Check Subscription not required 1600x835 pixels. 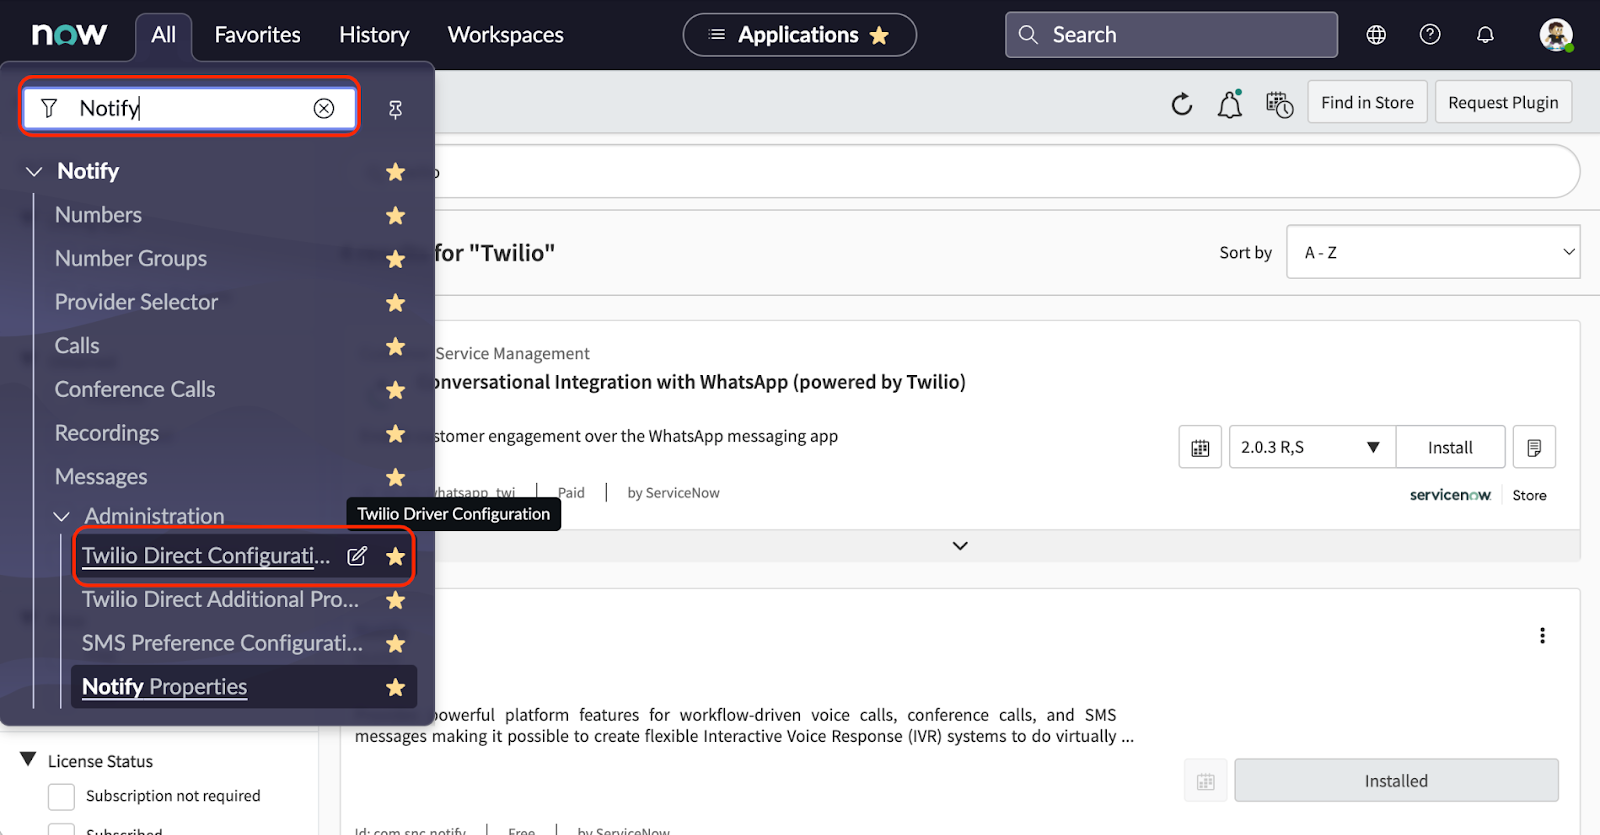pos(61,797)
